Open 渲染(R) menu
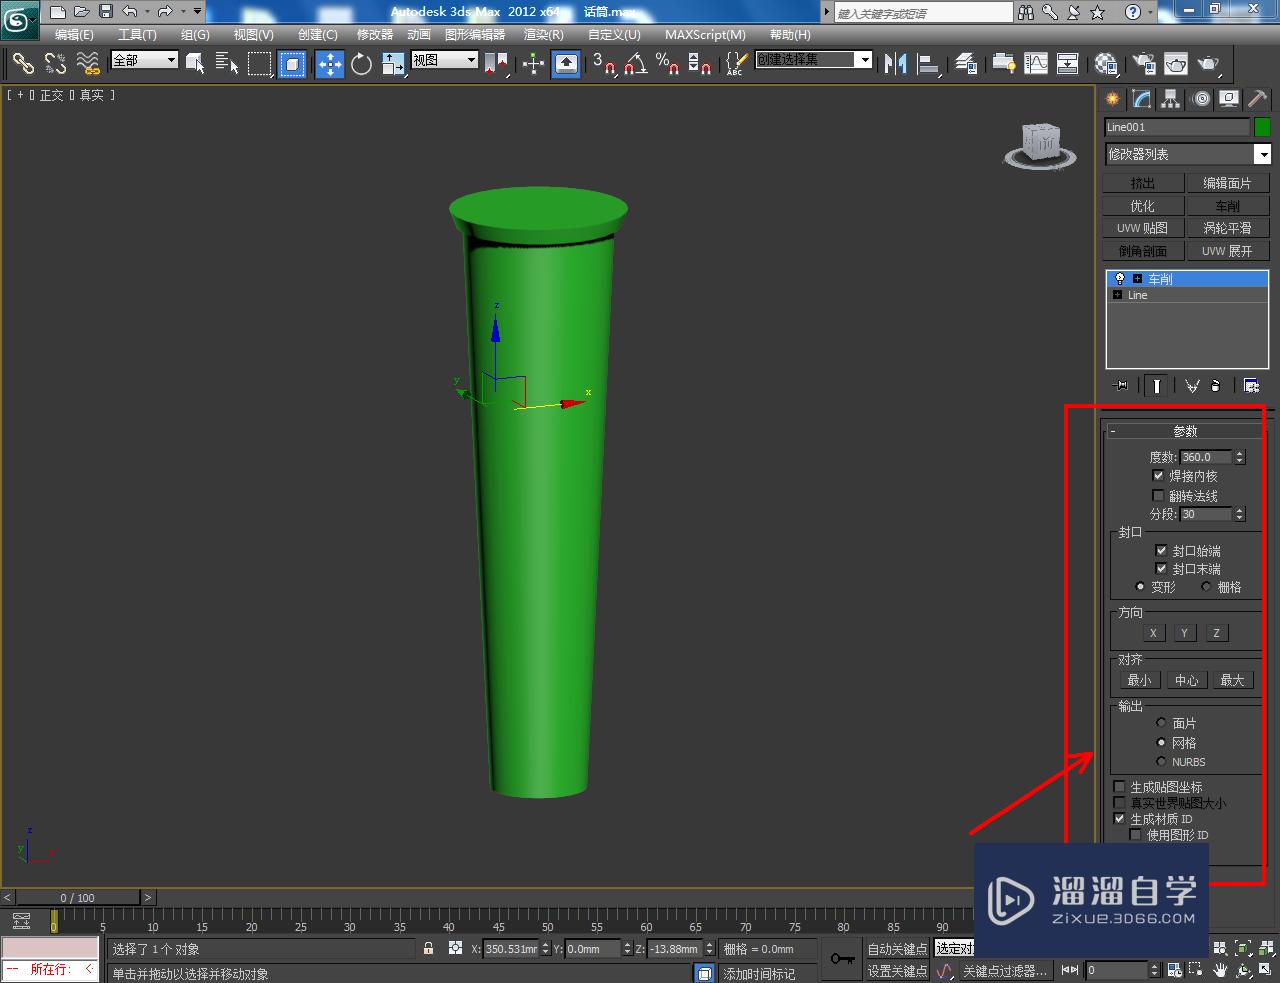 (543, 35)
